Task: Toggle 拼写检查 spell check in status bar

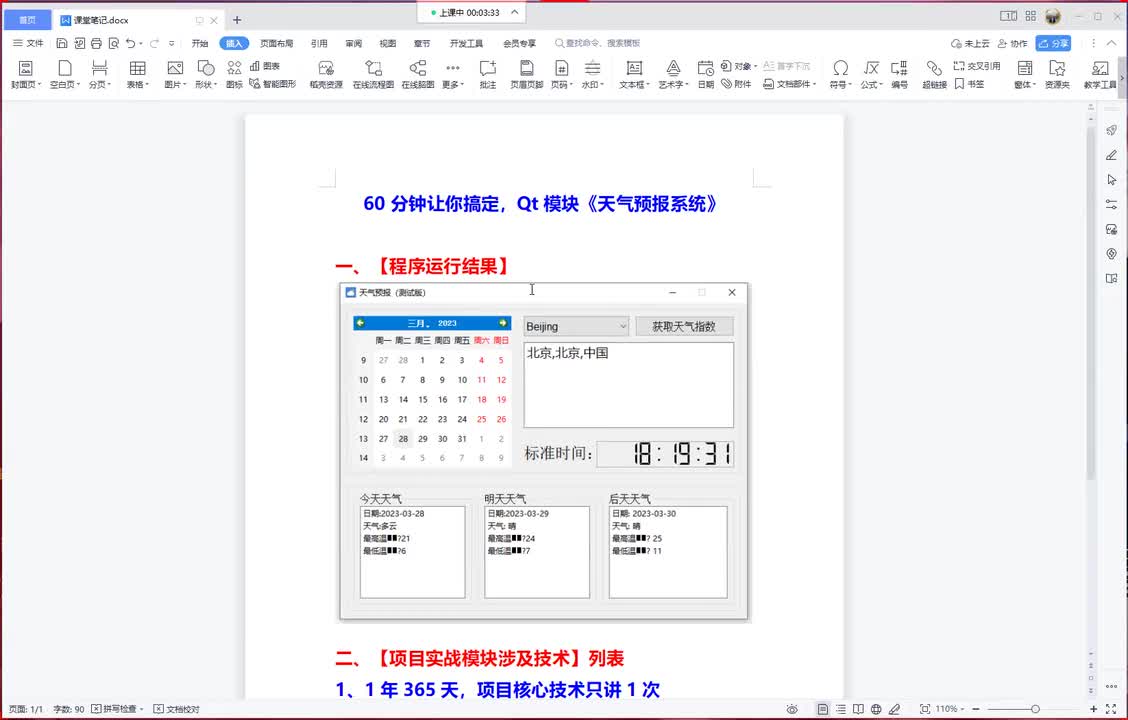Action: (x=115, y=709)
